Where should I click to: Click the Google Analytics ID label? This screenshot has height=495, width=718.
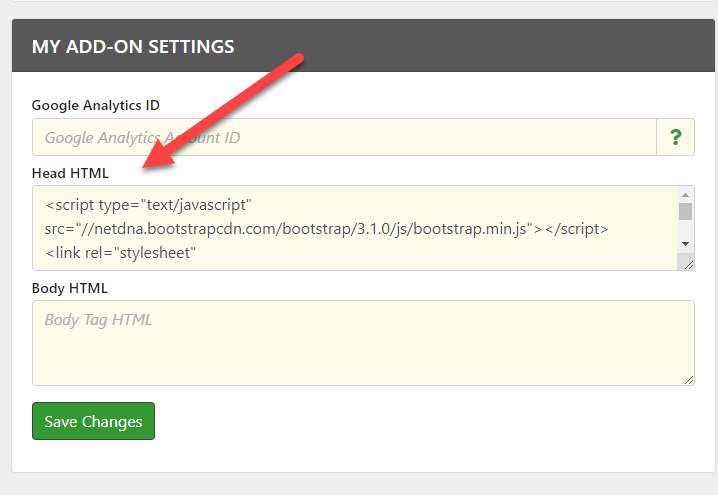pyautogui.click(x=96, y=105)
